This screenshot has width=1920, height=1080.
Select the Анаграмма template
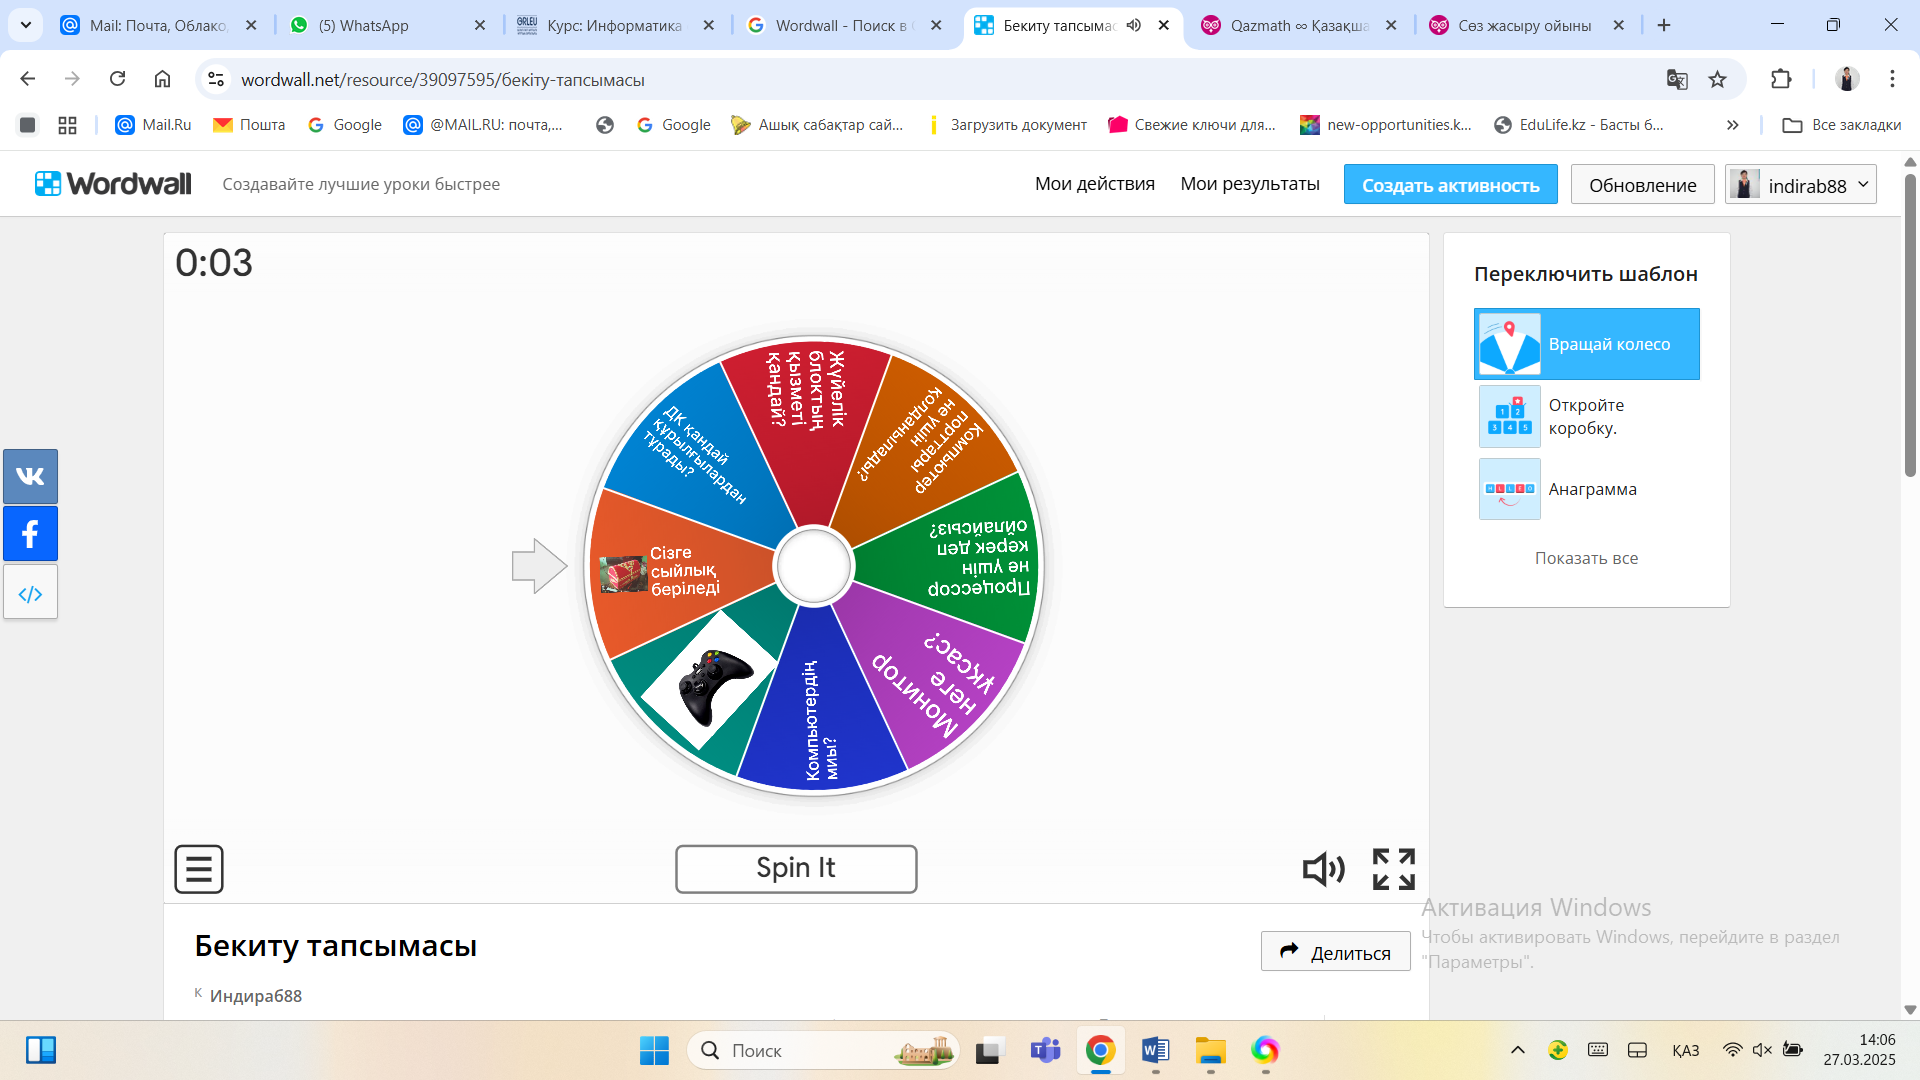pos(1586,489)
